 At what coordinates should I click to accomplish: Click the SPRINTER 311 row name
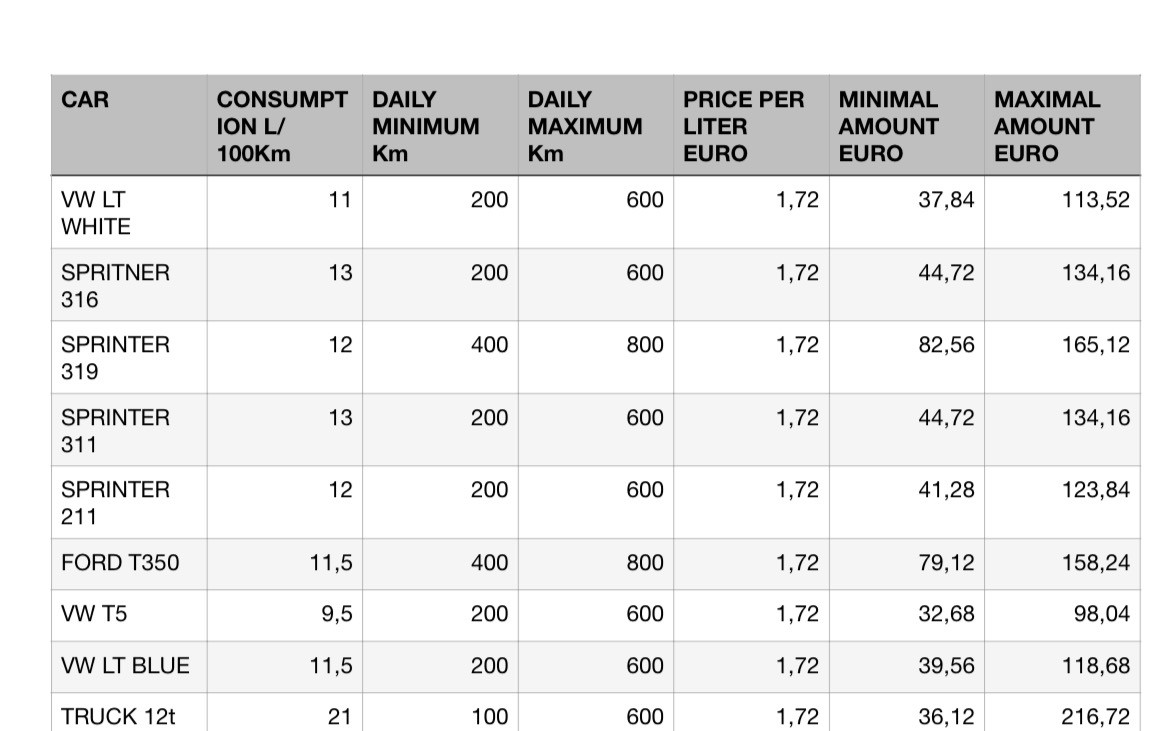click(129, 430)
